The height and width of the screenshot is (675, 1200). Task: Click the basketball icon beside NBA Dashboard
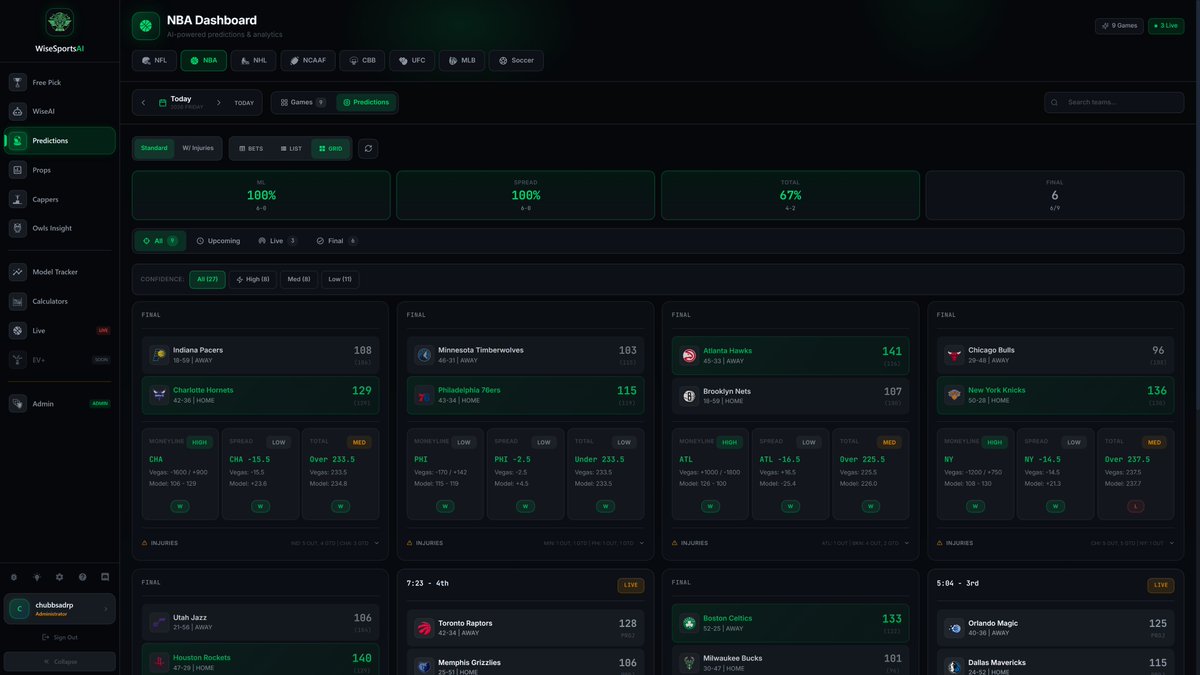pos(146,25)
